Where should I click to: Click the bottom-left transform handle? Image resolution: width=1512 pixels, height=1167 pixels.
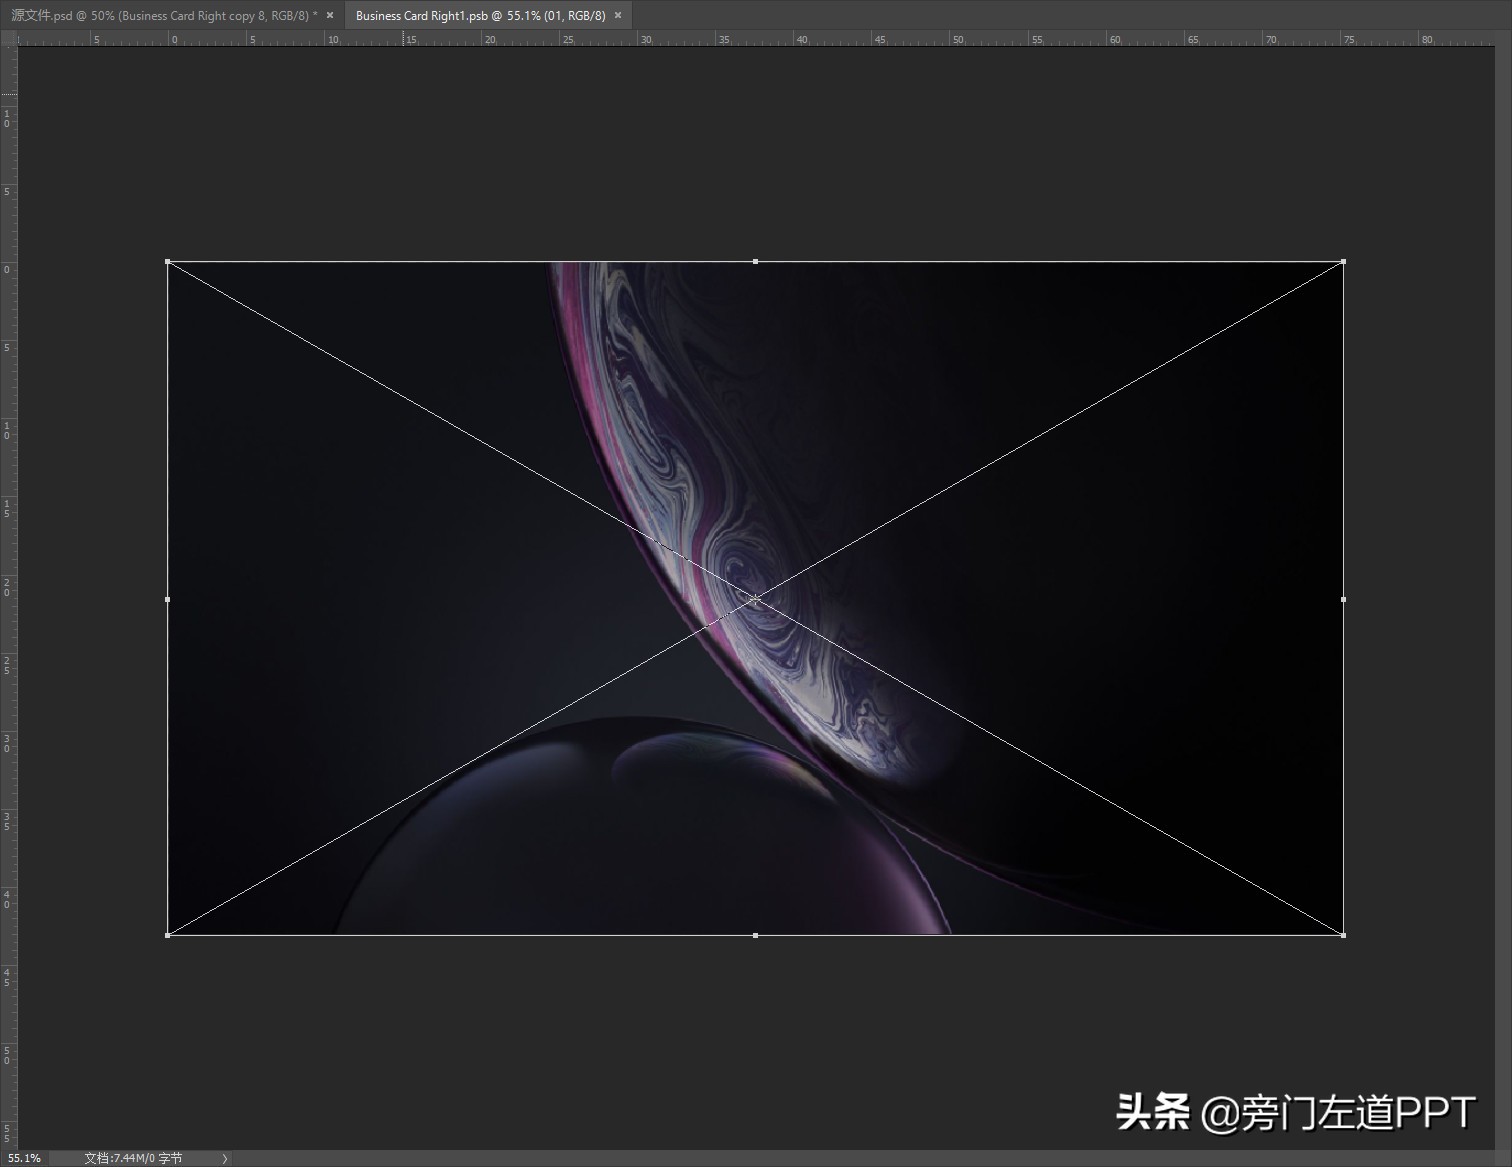167,935
